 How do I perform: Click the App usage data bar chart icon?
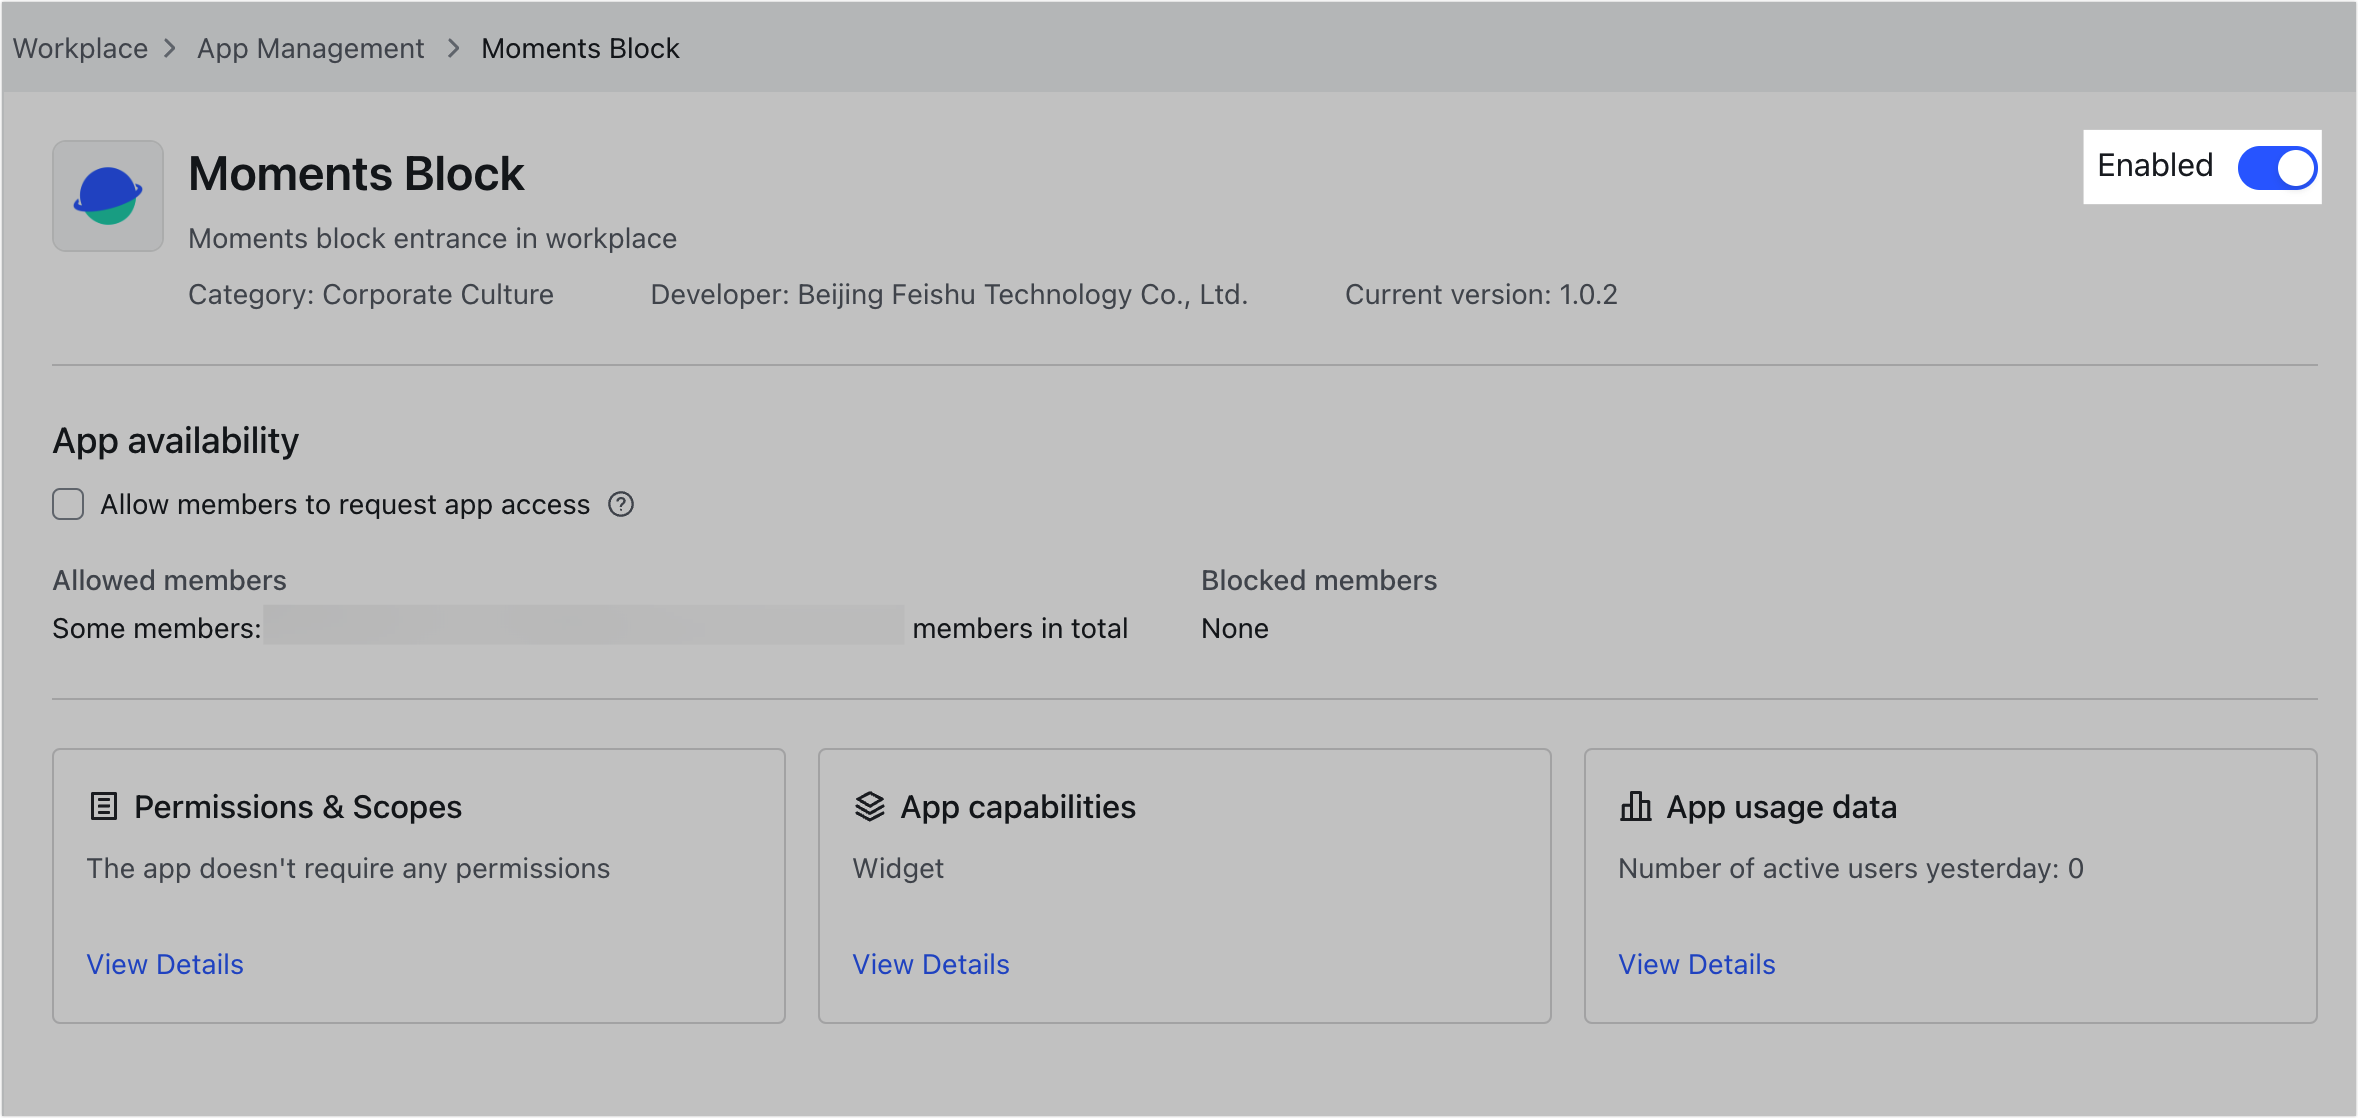(1636, 806)
